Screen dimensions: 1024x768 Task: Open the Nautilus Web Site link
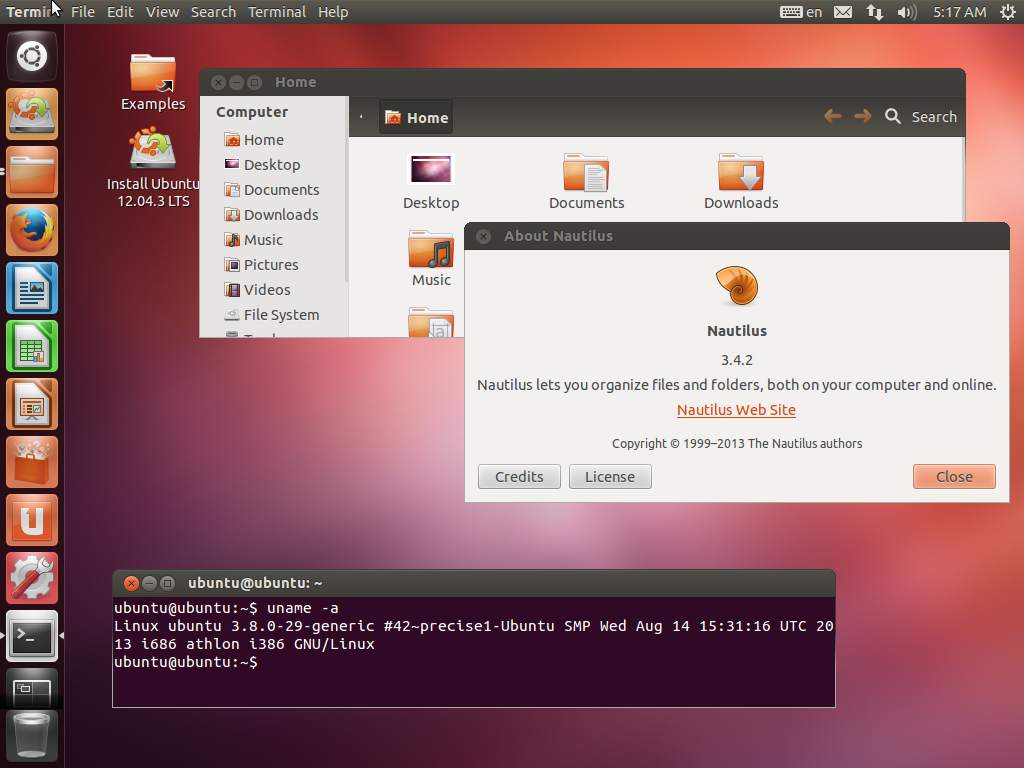(736, 410)
